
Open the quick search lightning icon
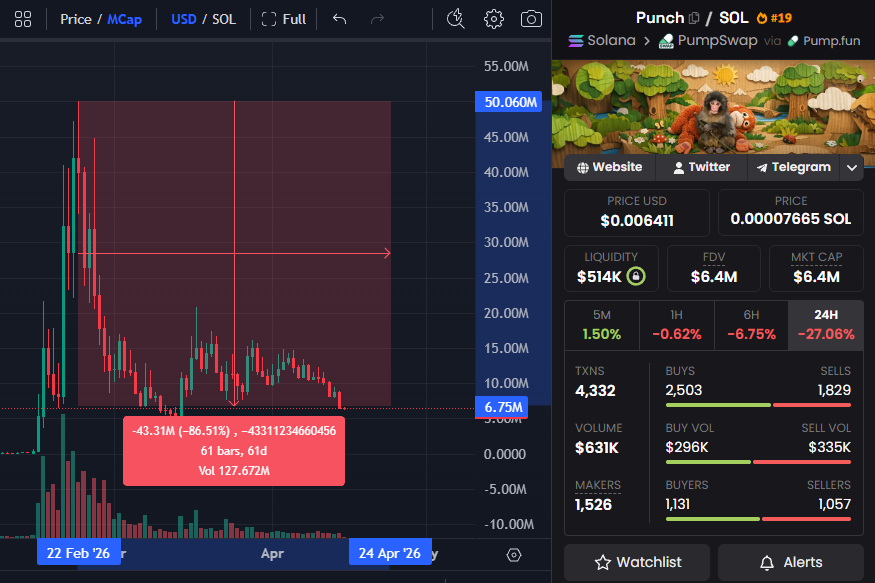coord(456,19)
